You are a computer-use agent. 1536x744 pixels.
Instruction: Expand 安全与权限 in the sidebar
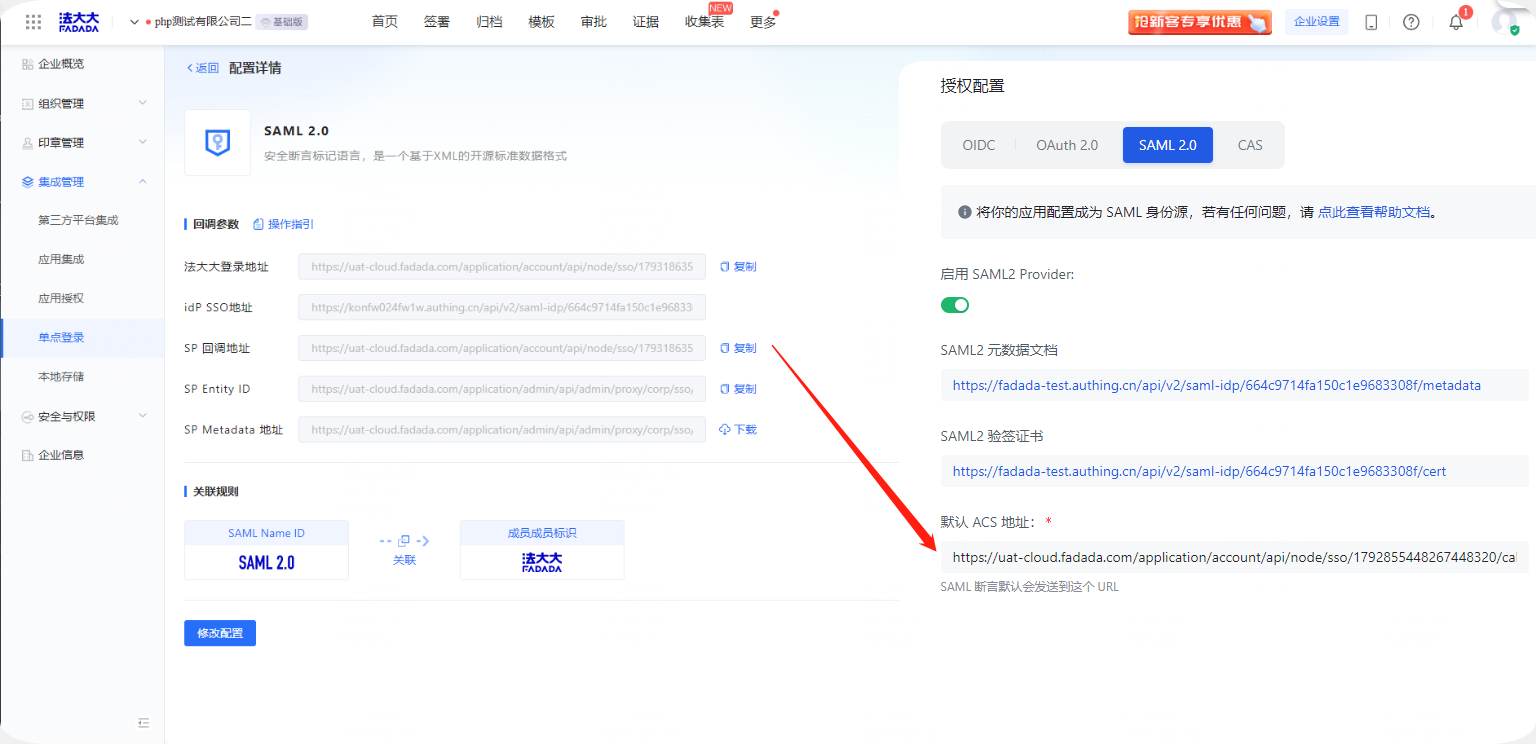(x=82, y=416)
